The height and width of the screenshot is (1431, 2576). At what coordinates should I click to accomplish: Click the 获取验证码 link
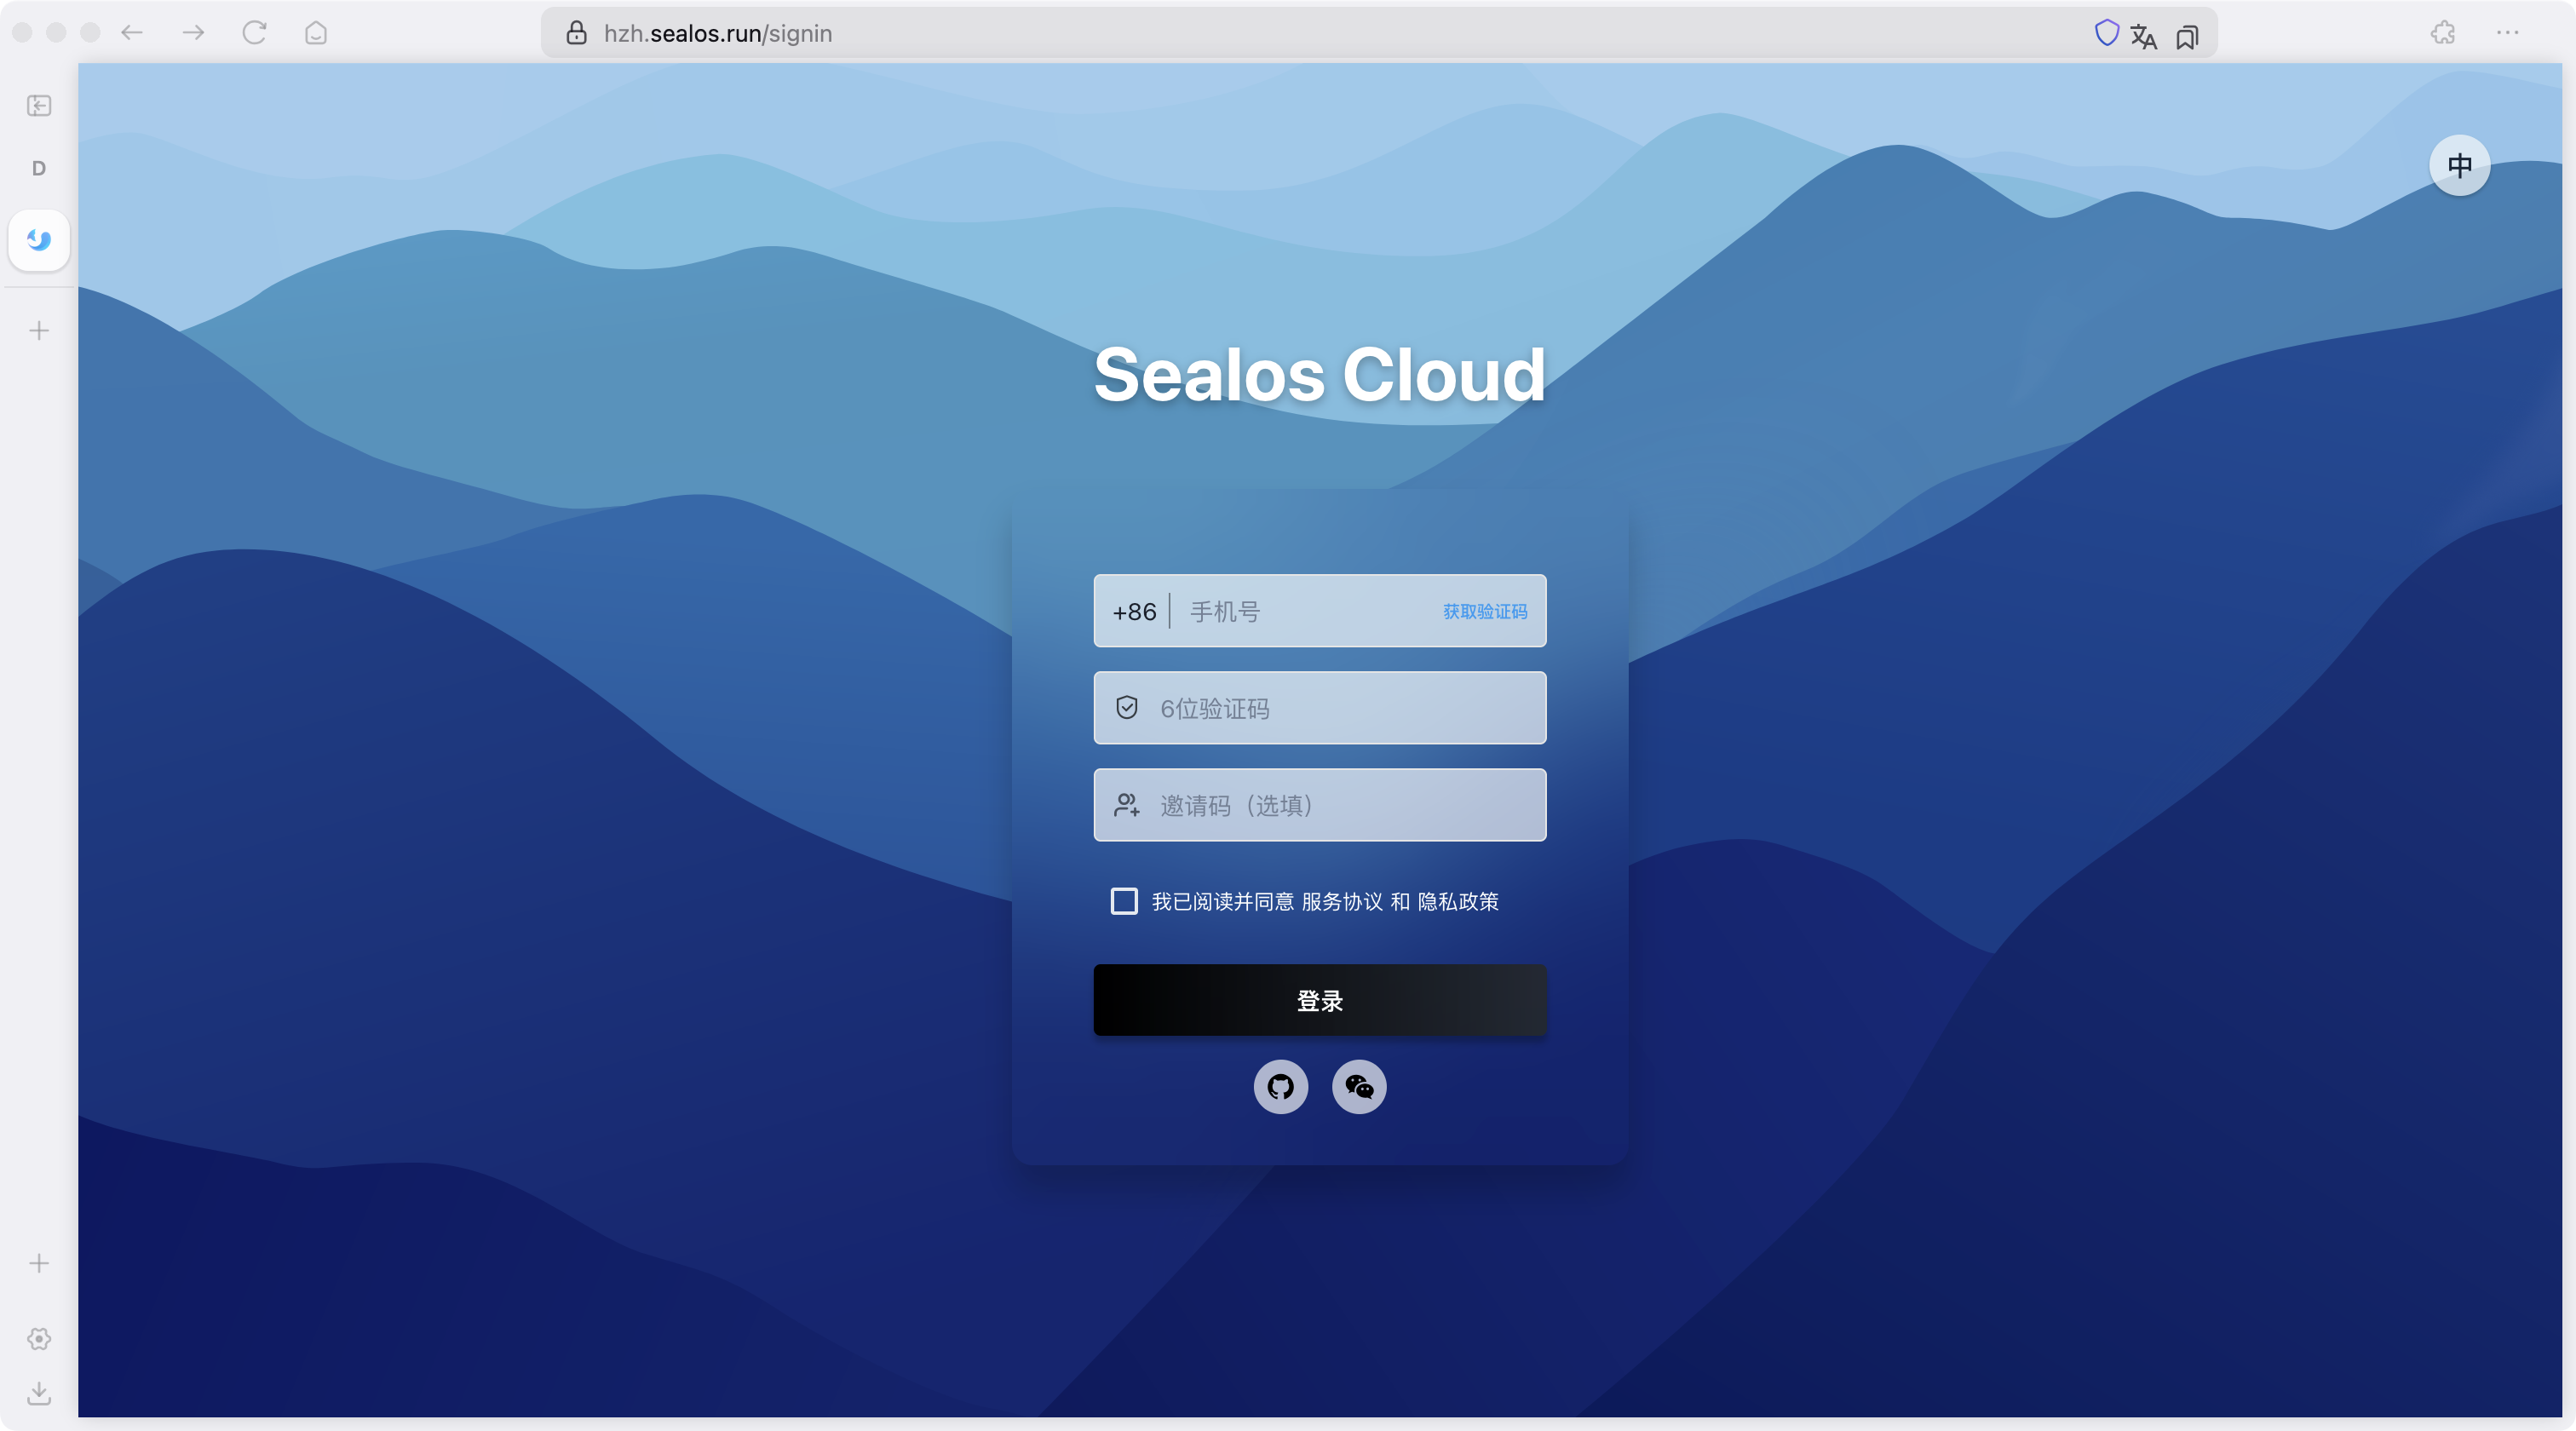coord(1484,611)
